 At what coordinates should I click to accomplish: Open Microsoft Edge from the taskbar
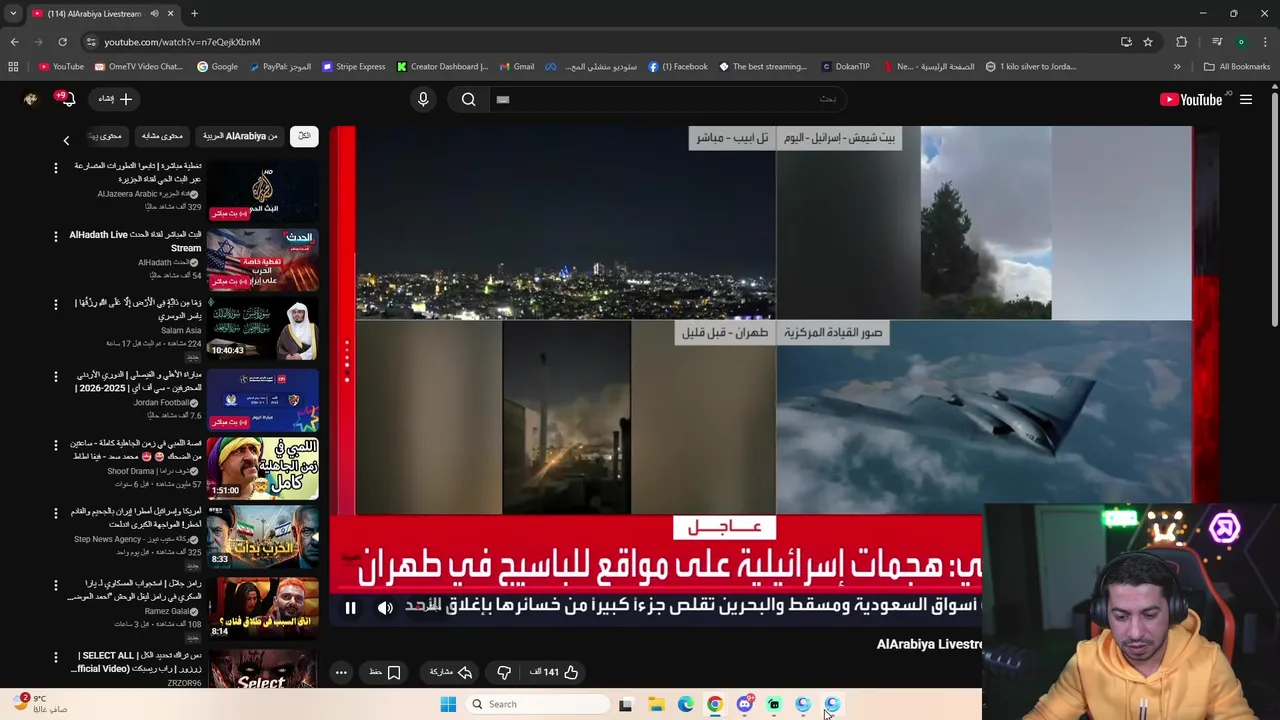686,704
